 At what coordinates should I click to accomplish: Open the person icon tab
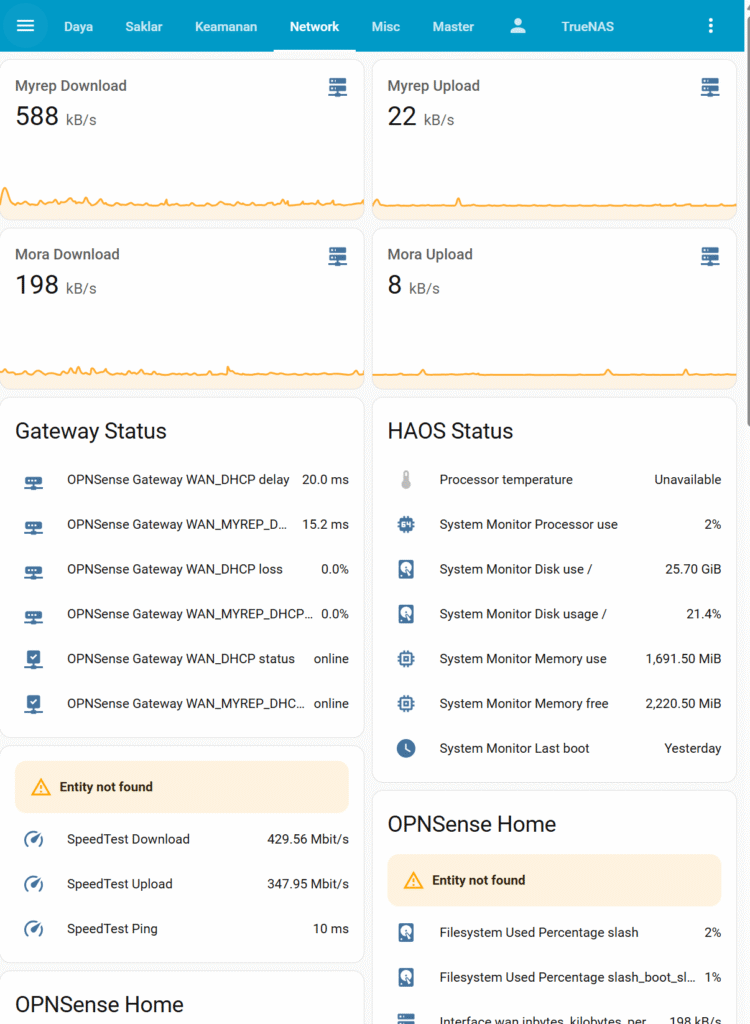click(518, 26)
